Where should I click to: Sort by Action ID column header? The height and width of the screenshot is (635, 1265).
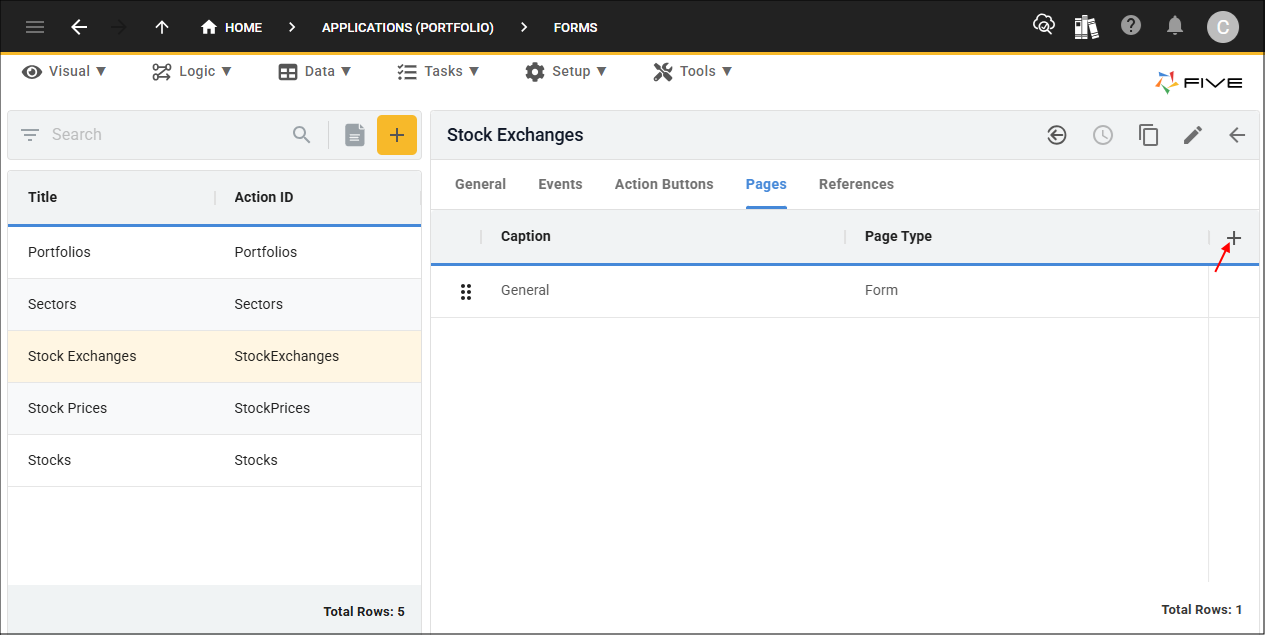point(264,197)
